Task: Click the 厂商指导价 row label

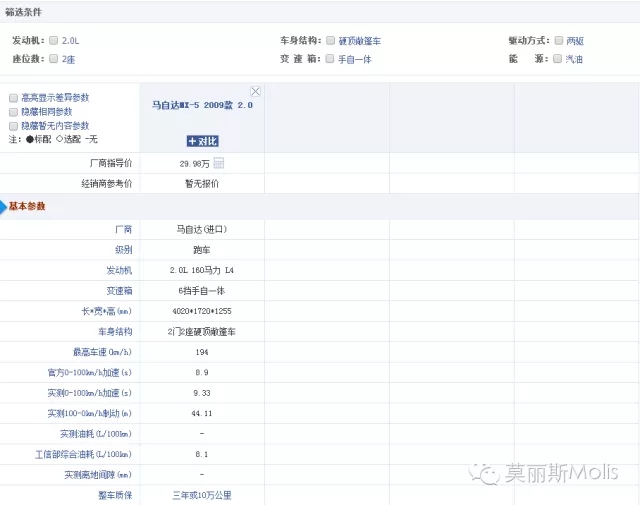Action: 111,163
